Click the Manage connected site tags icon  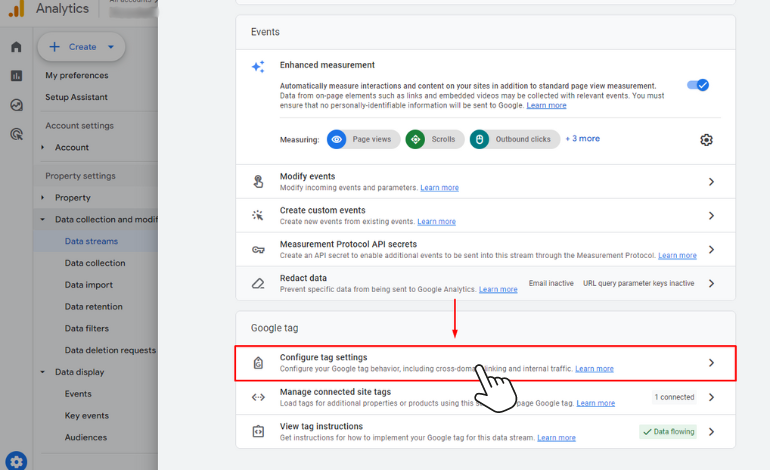258,397
